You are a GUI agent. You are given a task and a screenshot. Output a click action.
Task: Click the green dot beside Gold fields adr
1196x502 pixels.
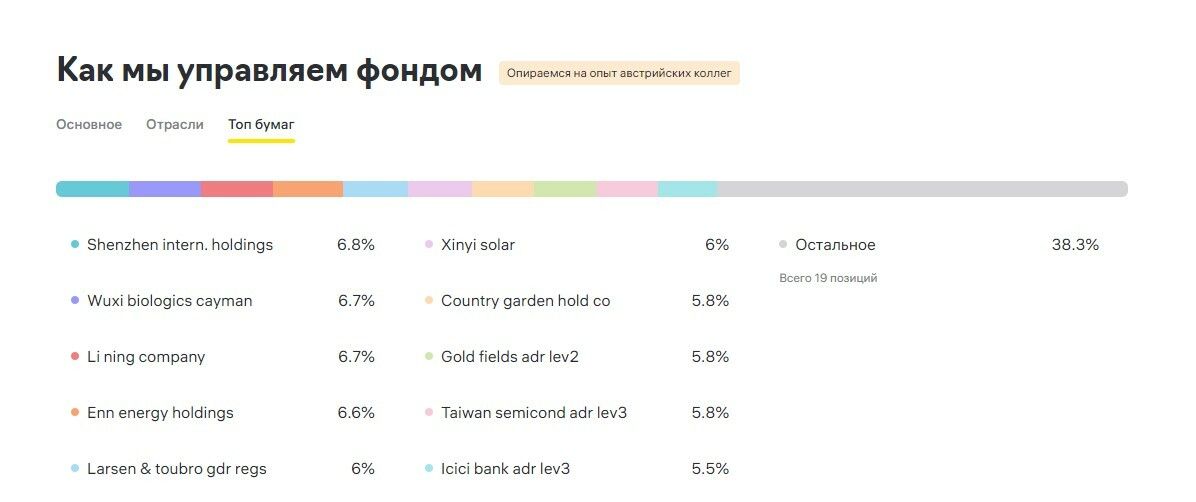coord(429,357)
